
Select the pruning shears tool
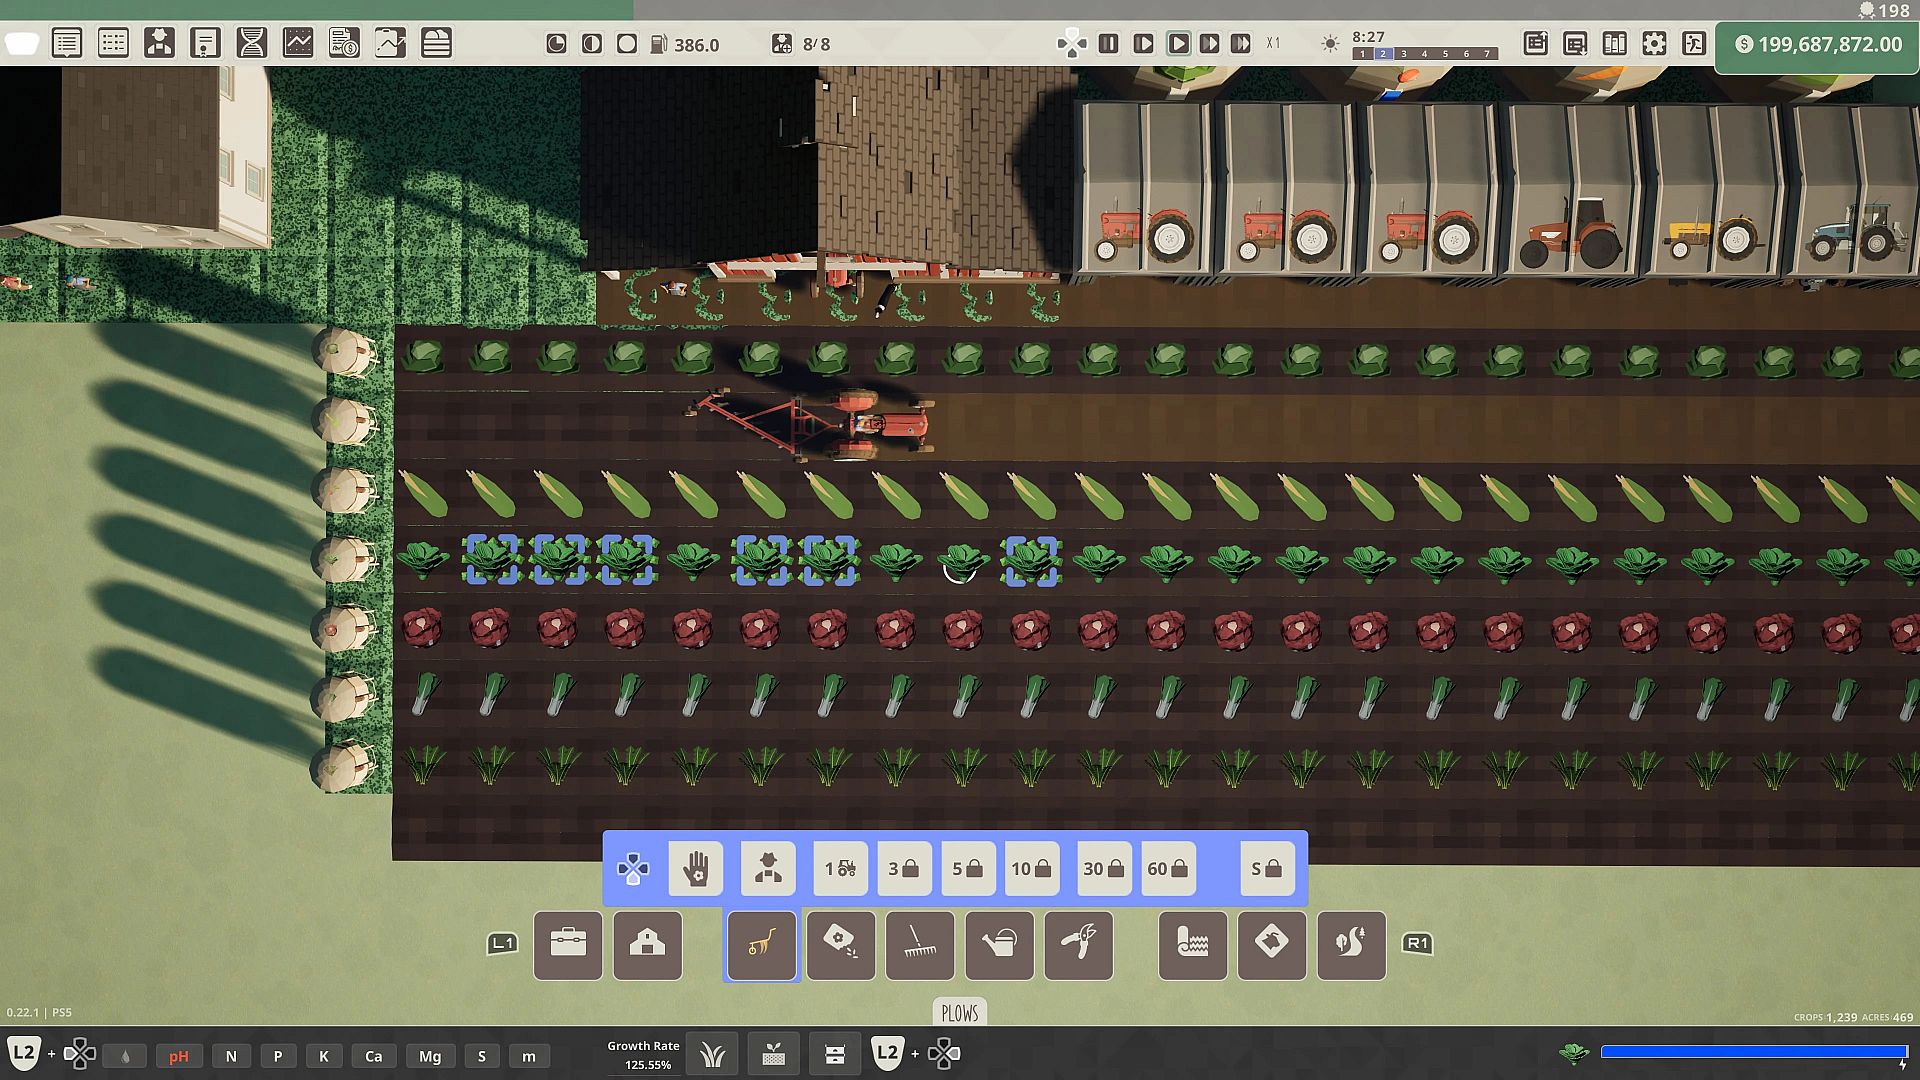(1078, 945)
